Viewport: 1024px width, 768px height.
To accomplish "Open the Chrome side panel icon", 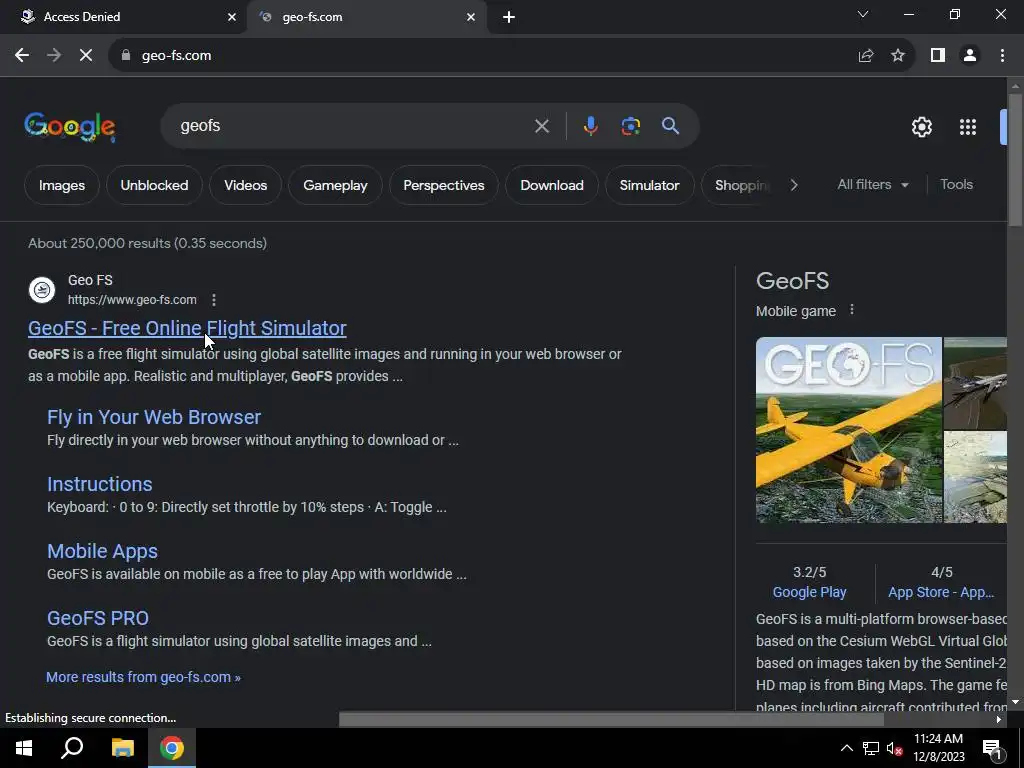I will [x=938, y=56].
